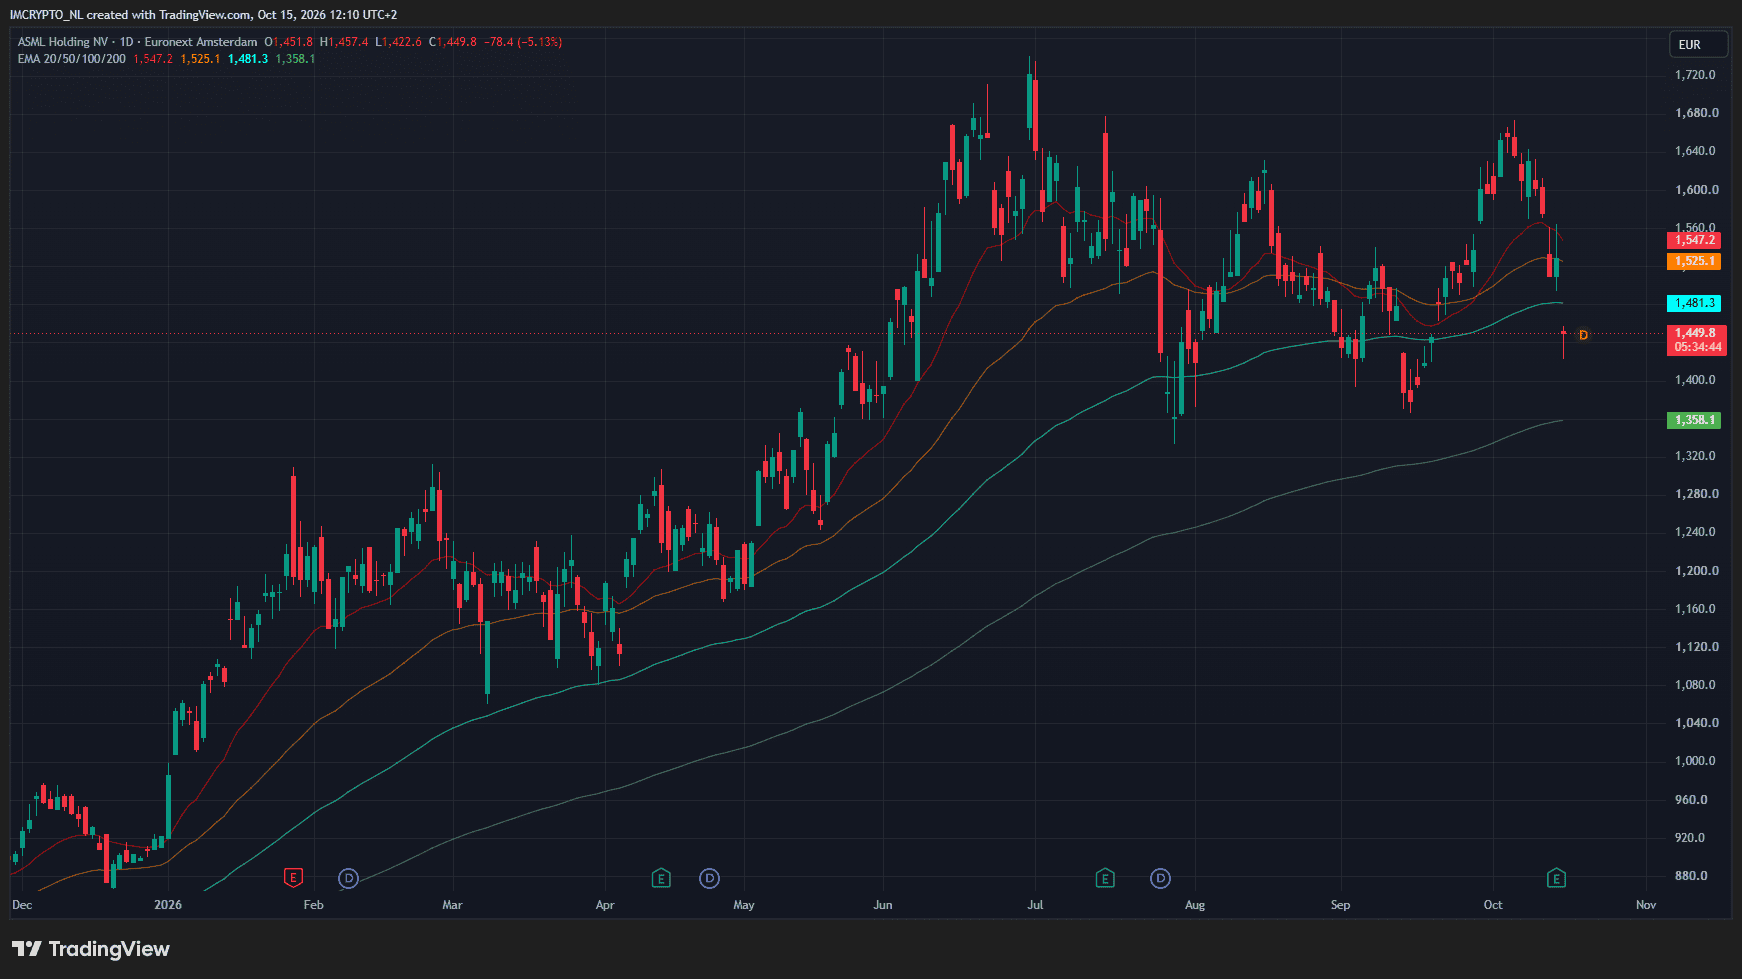Click the current price label 1,449.8 with countdown
The width and height of the screenshot is (1742, 979).
[1696, 340]
